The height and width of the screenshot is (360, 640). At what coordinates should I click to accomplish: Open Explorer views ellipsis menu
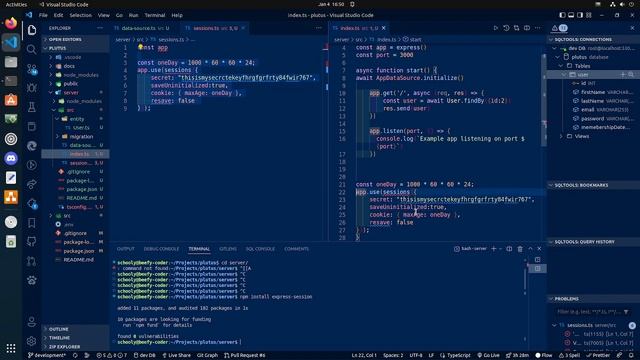click(100, 28)
